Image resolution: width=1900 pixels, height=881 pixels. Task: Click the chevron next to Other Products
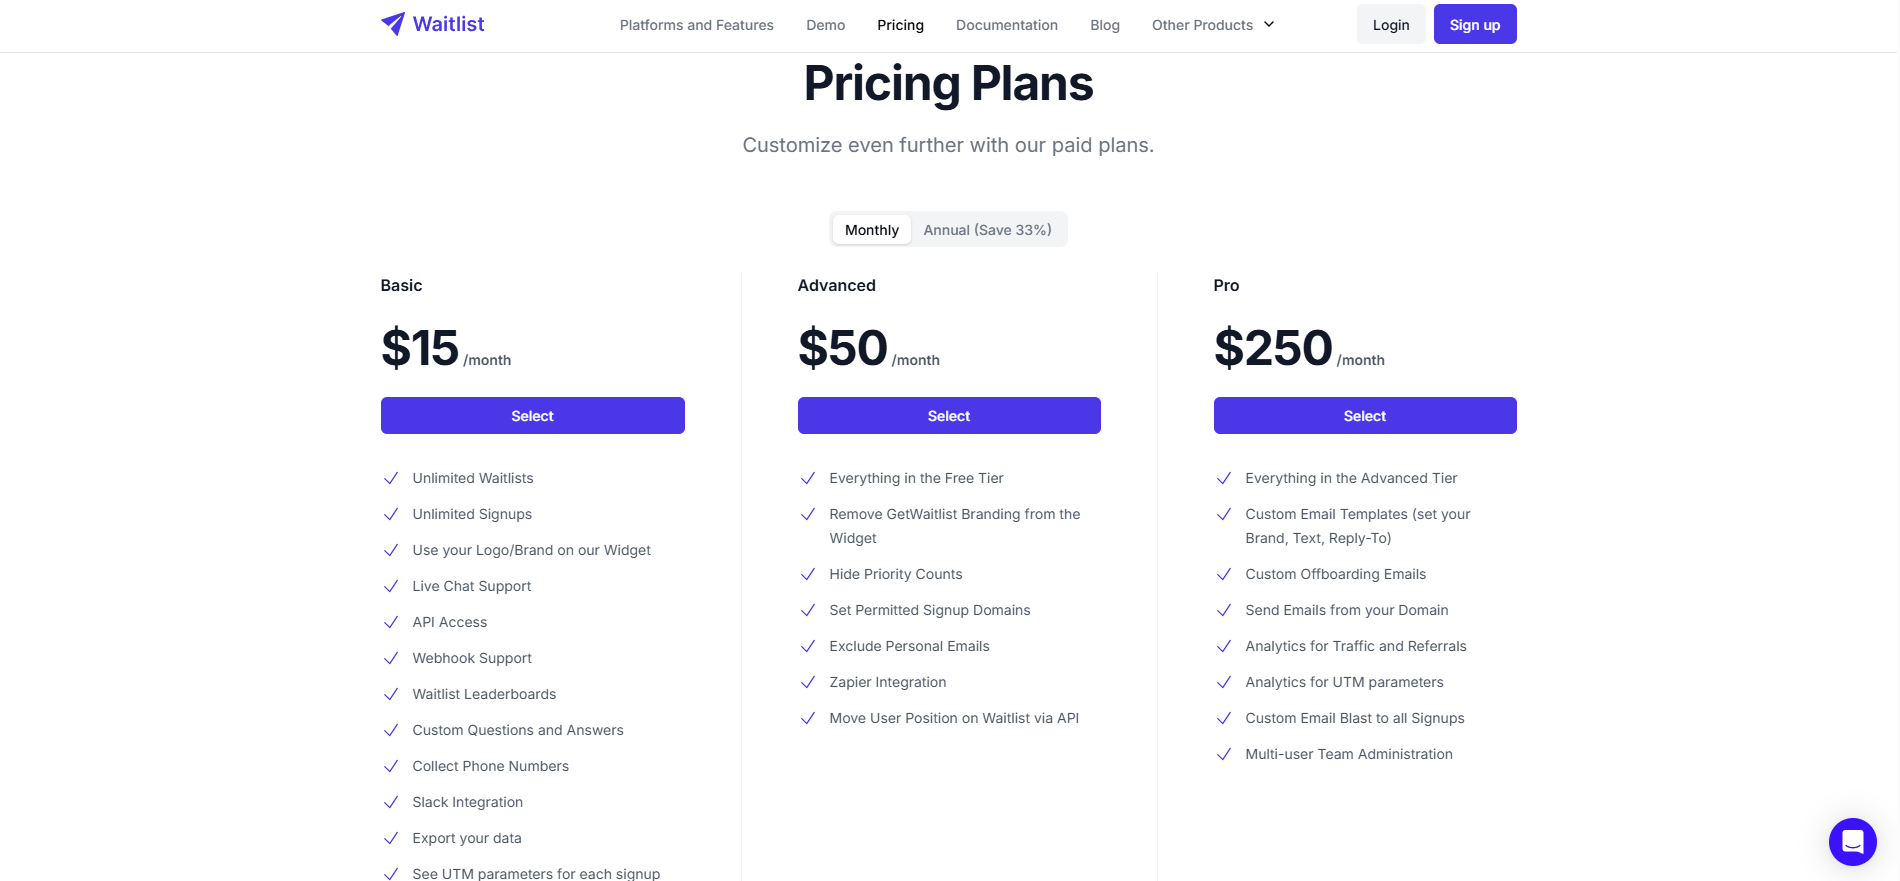pos(1268,24)
